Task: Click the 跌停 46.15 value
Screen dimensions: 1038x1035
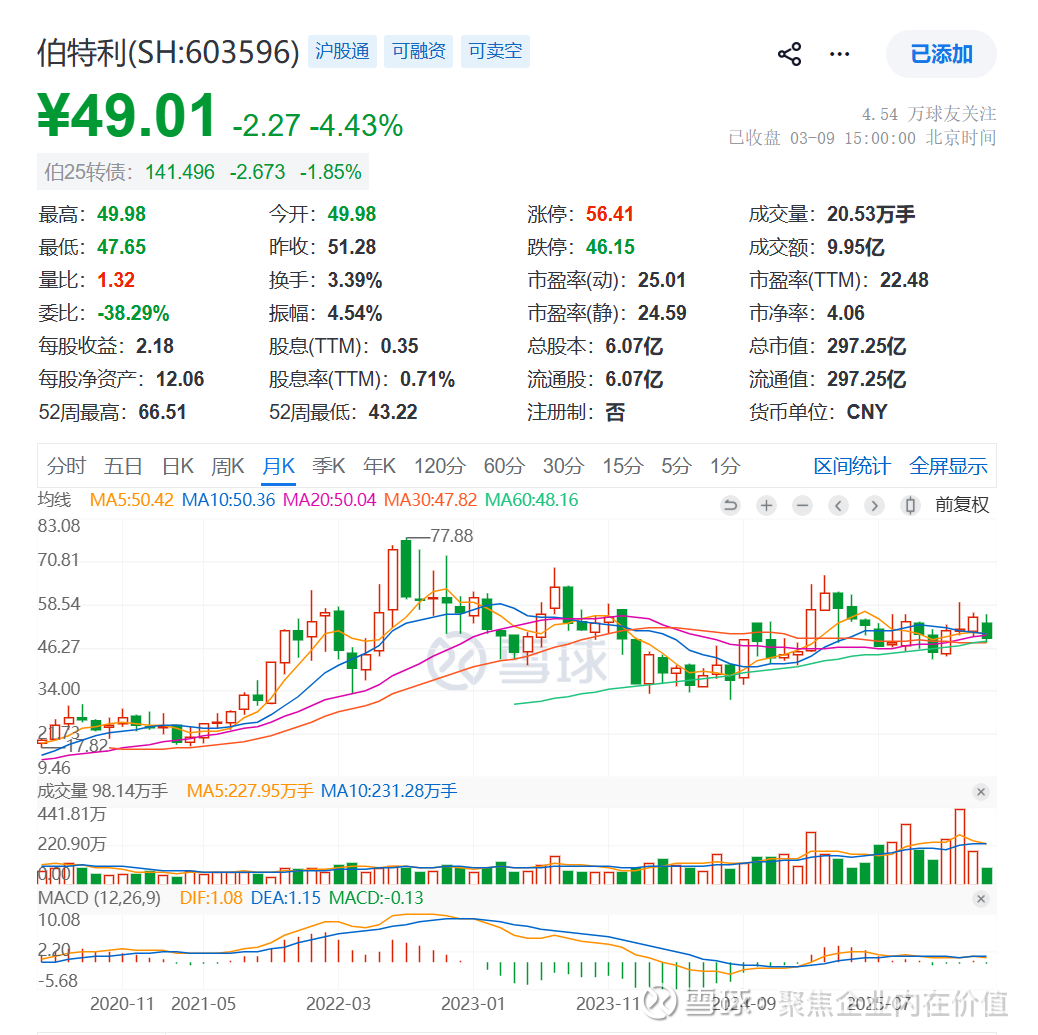Action: pos(610,247)
